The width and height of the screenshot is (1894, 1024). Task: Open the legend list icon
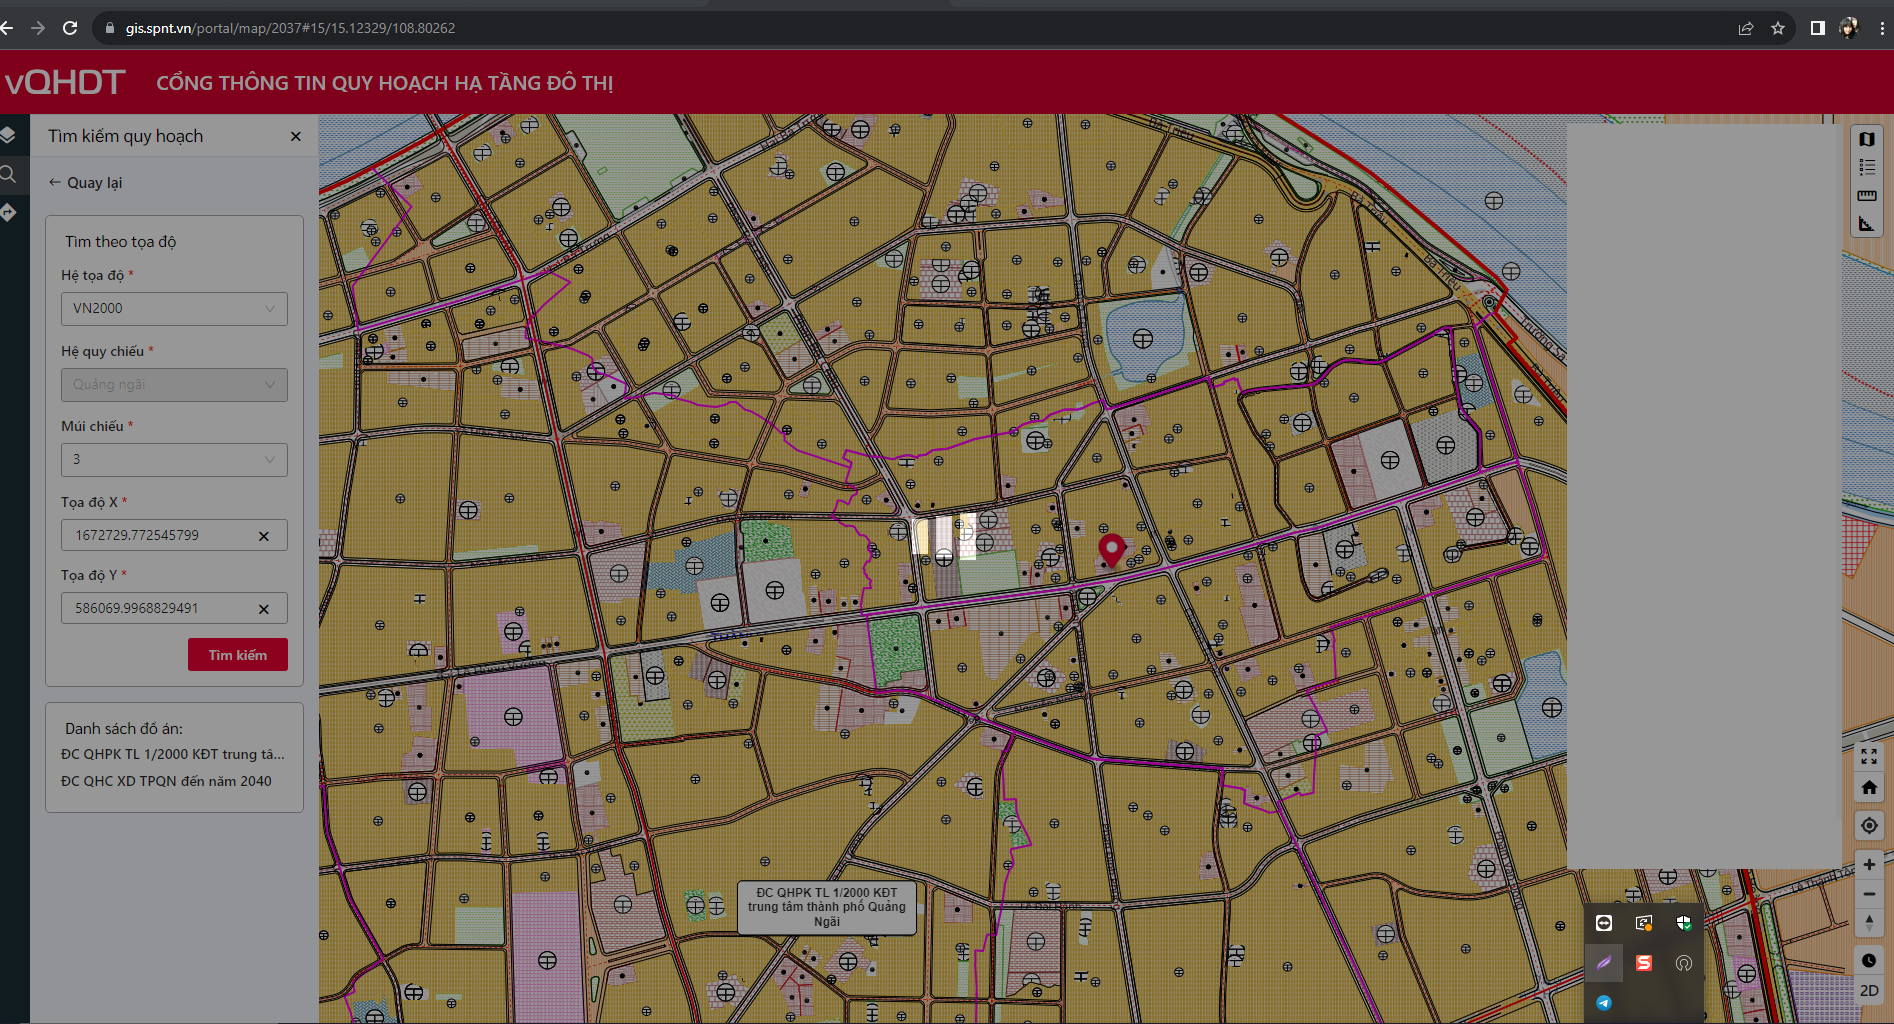pos(1867,167)
